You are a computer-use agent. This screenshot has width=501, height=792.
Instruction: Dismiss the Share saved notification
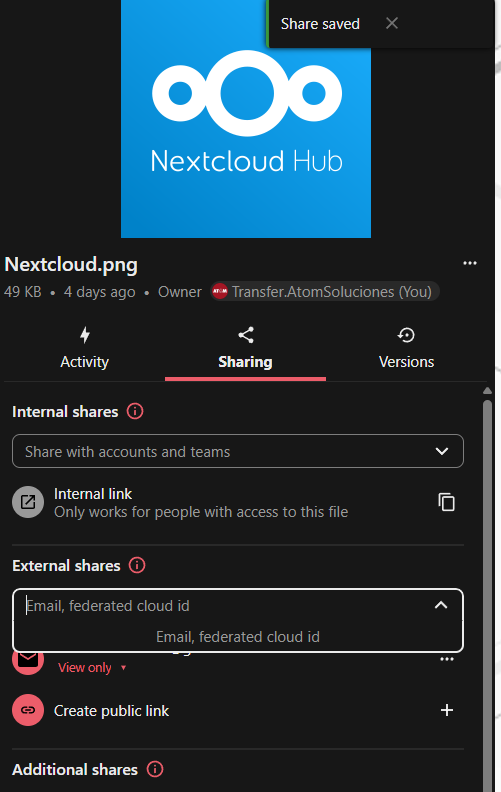(x=392, y=23)
